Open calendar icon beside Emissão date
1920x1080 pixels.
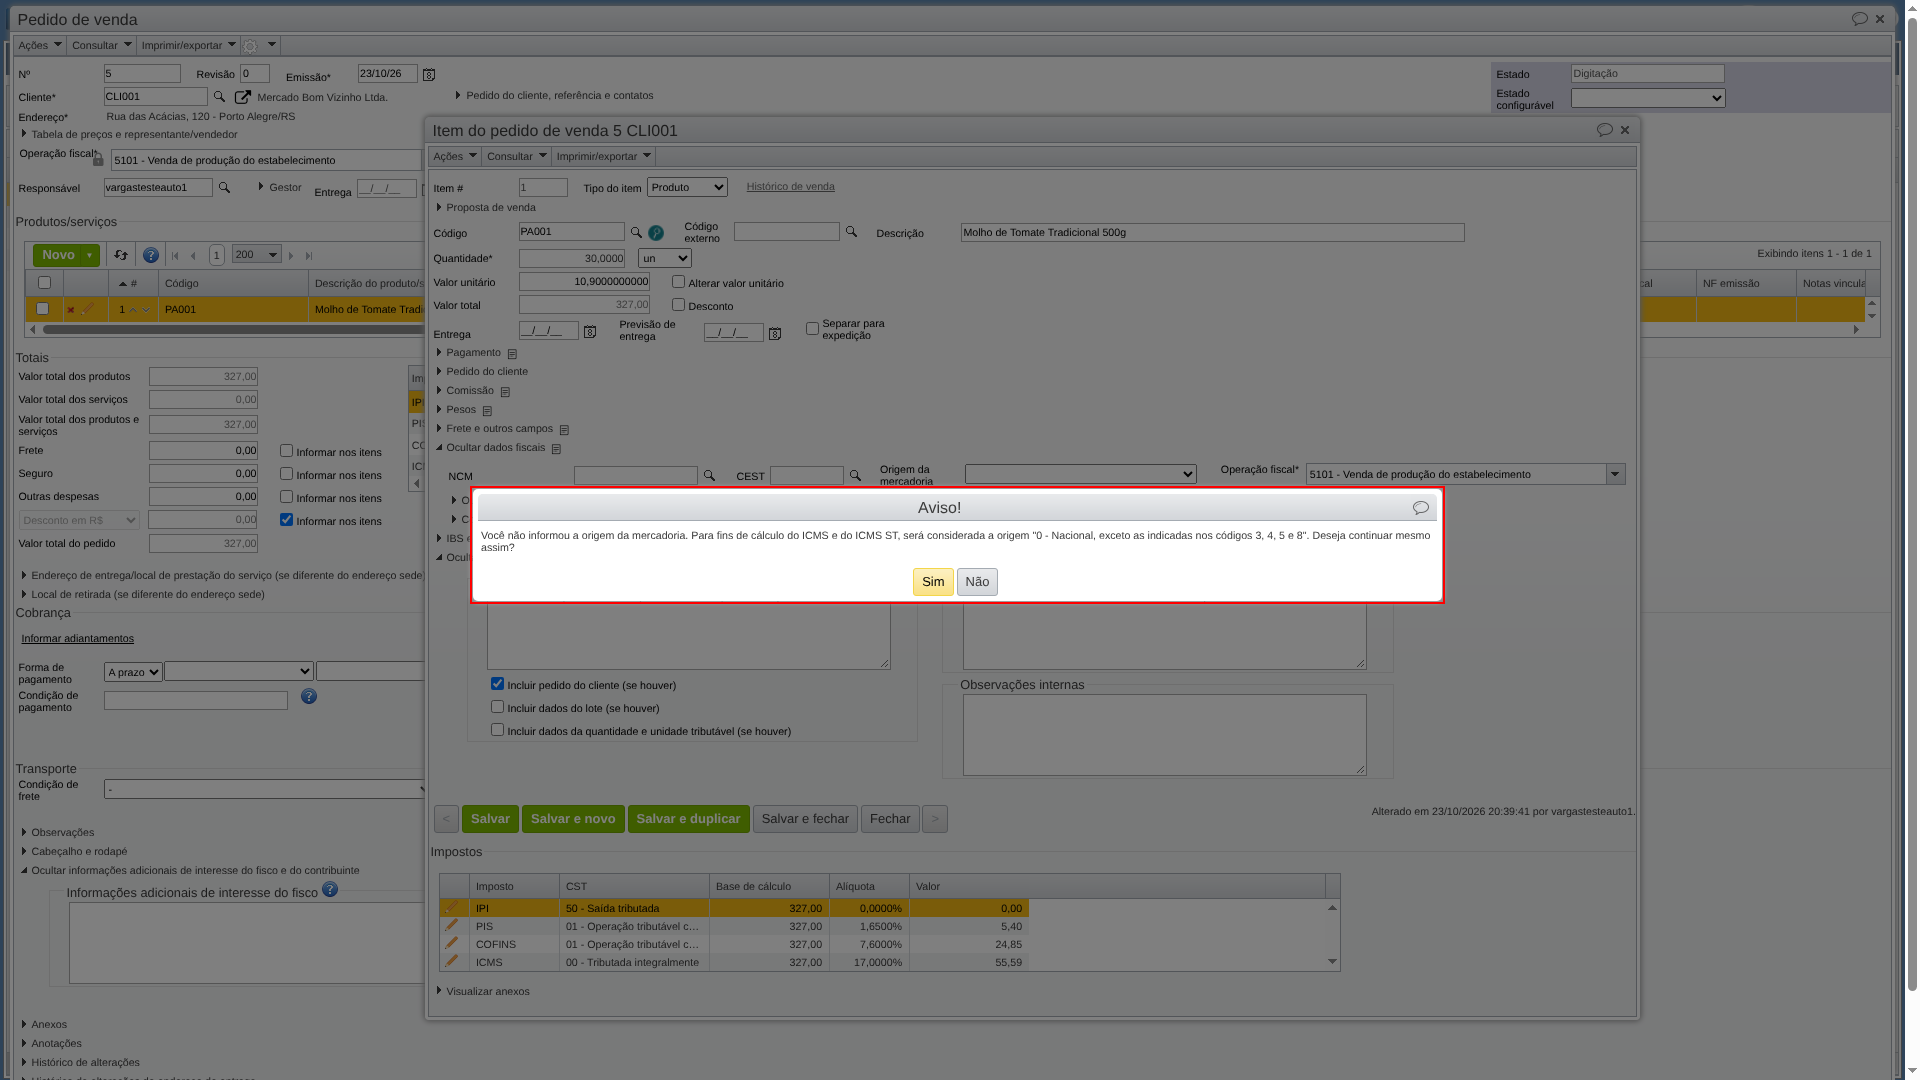429,75
